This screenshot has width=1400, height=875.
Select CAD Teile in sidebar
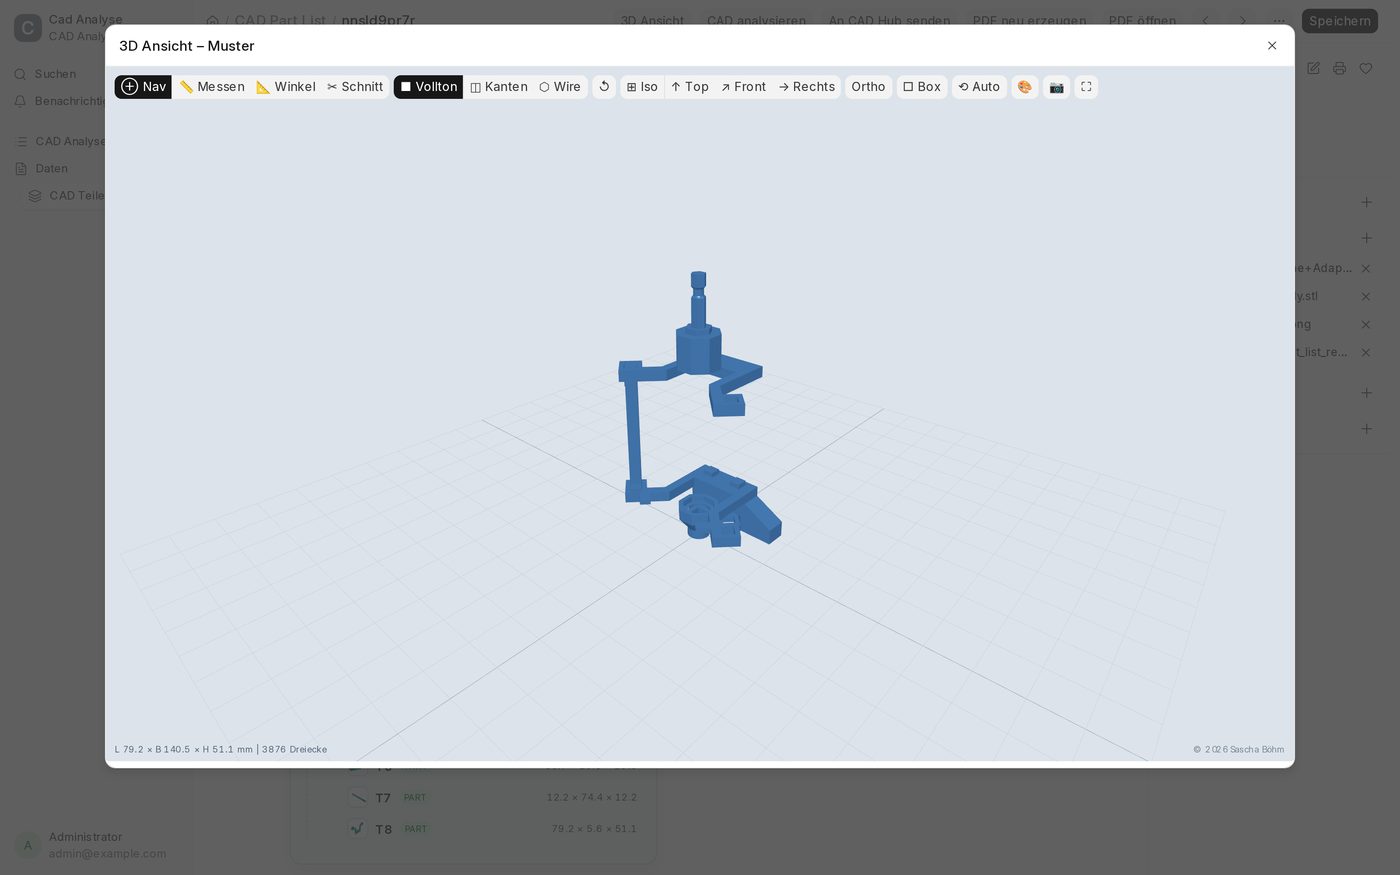(x=66, y=195)
